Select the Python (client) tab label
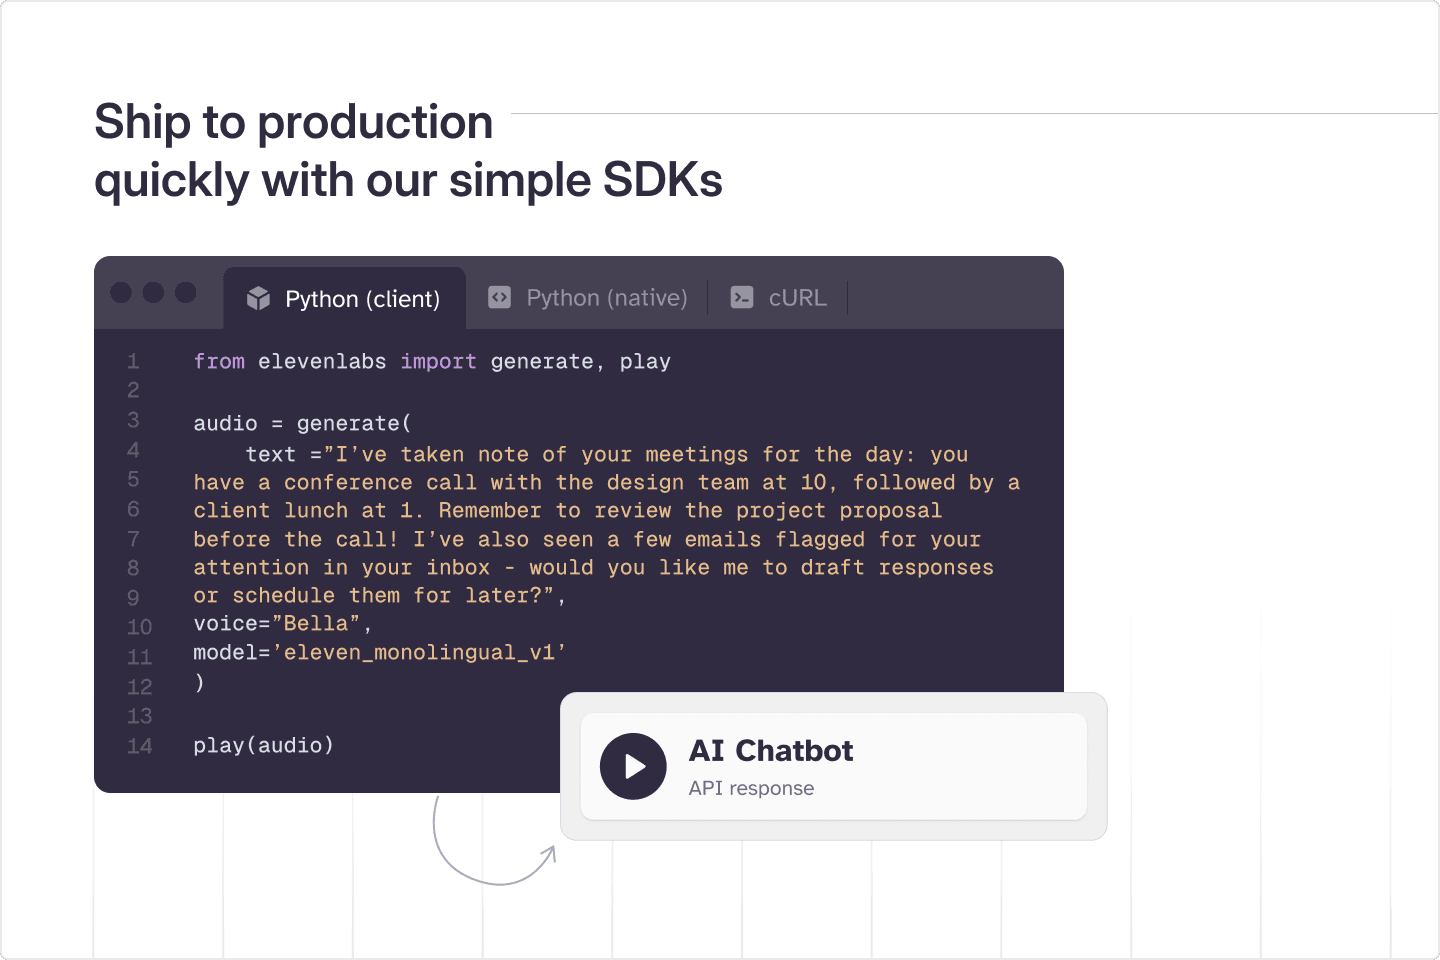The height and width of the screenshot is (960, 1440). (362, 299)
